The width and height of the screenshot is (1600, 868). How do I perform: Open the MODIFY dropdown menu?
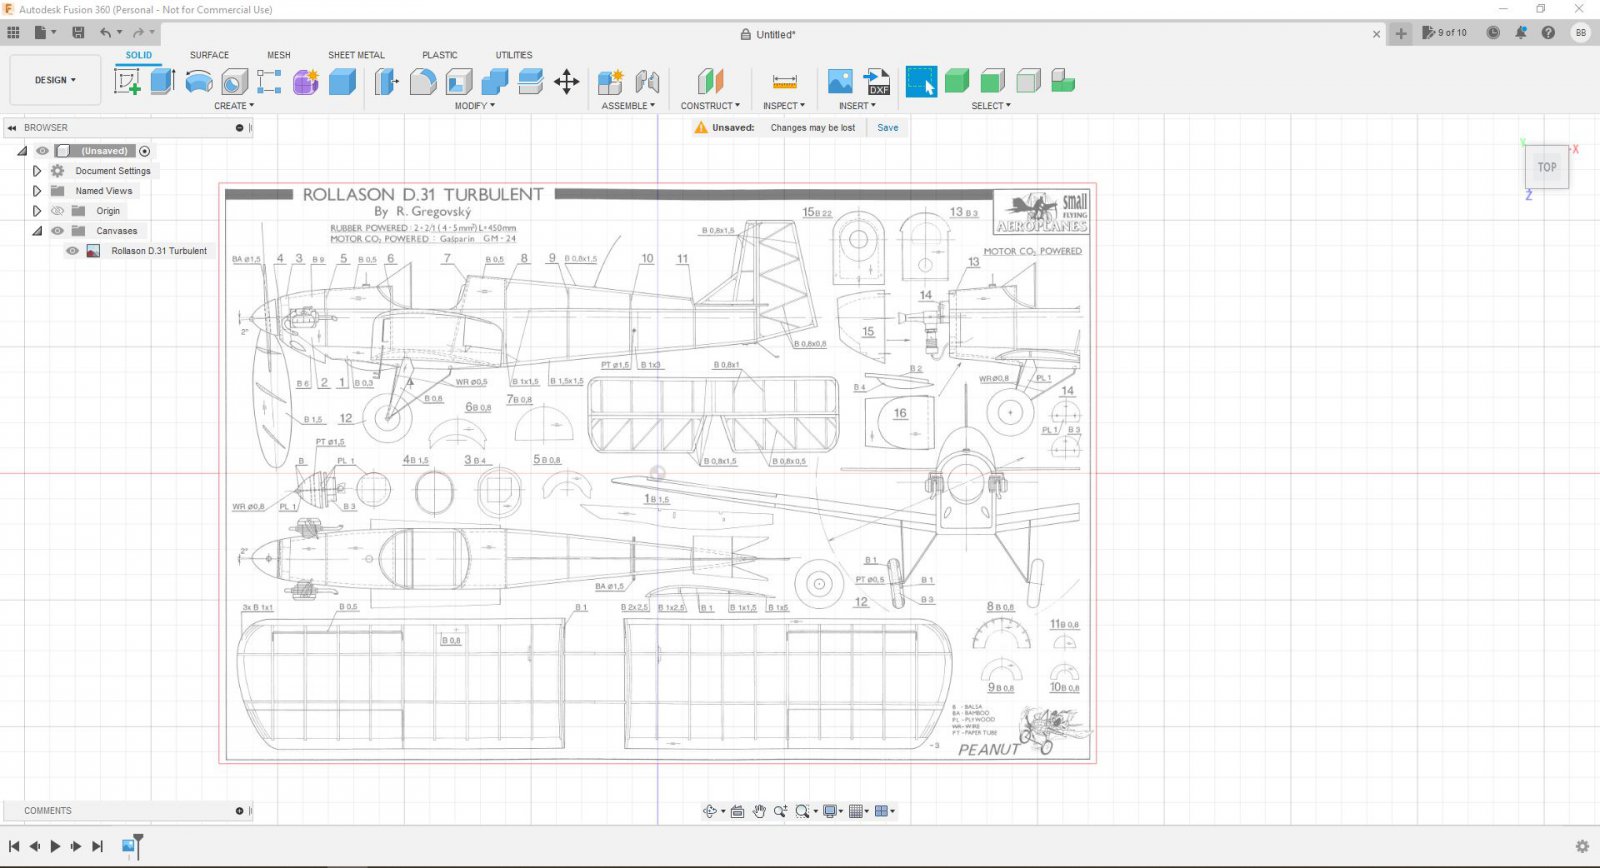(475, 105)
